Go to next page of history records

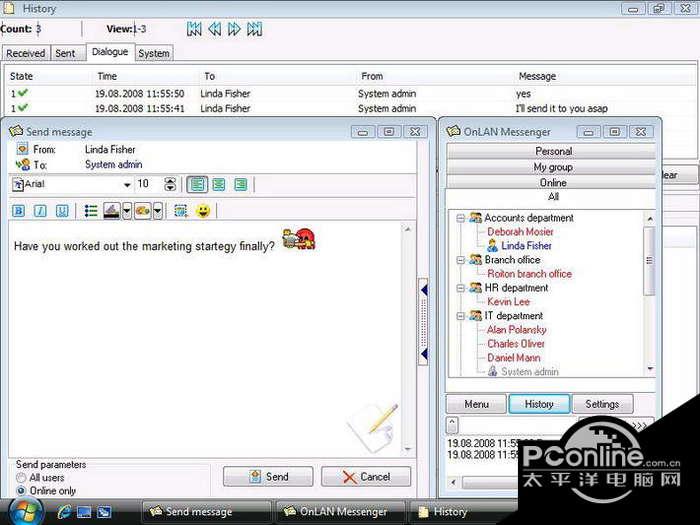coord(234,29)
